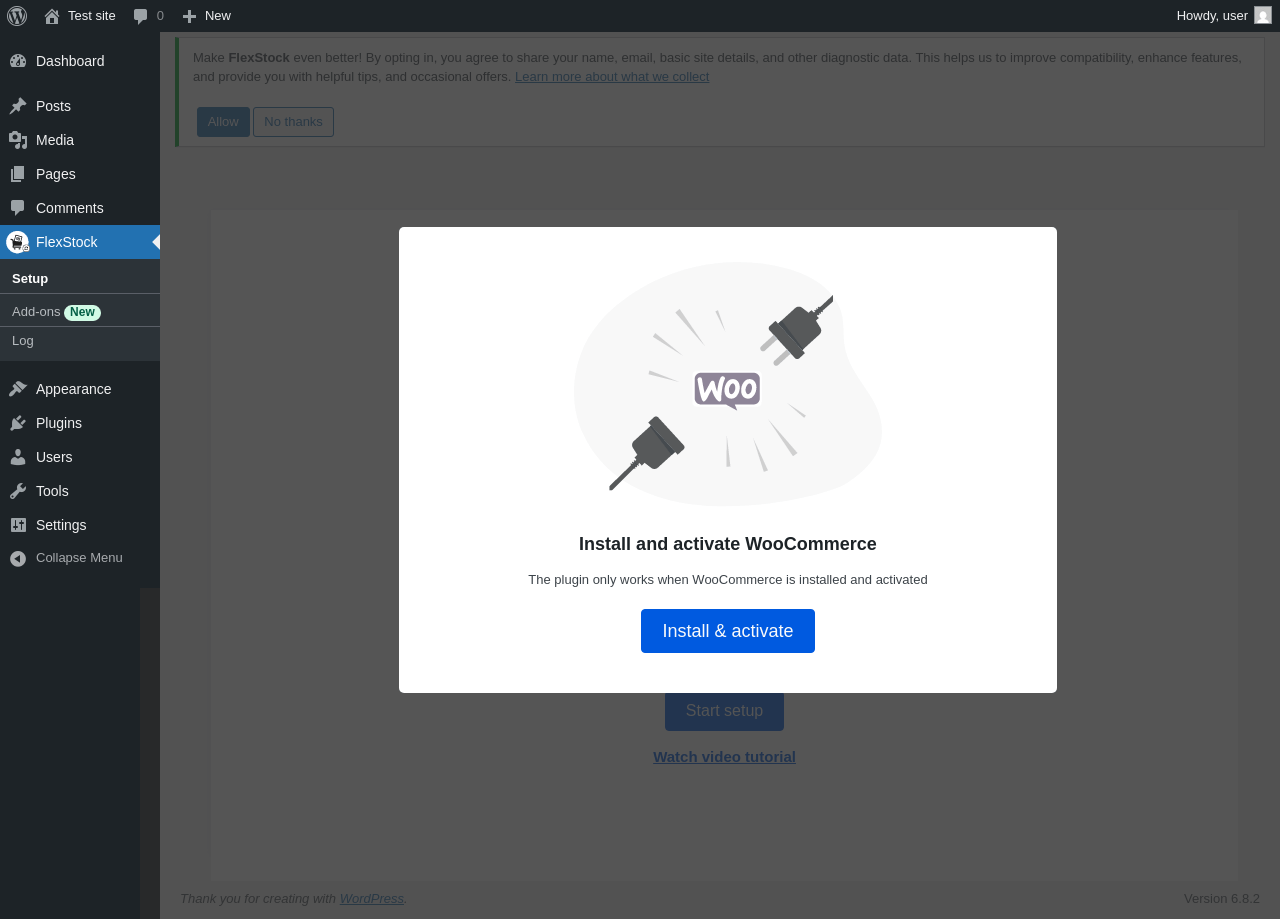Click the Plugins plug icon

tap(18, 423)
